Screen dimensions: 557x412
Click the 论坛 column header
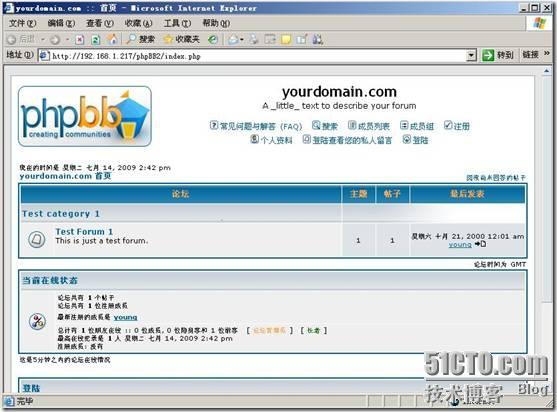click(x=180, y=194)
